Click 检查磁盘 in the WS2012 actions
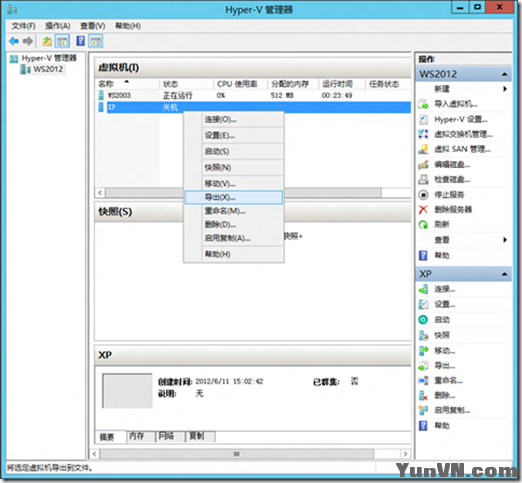This screenshot has height=483, width=522. [452, 180]
